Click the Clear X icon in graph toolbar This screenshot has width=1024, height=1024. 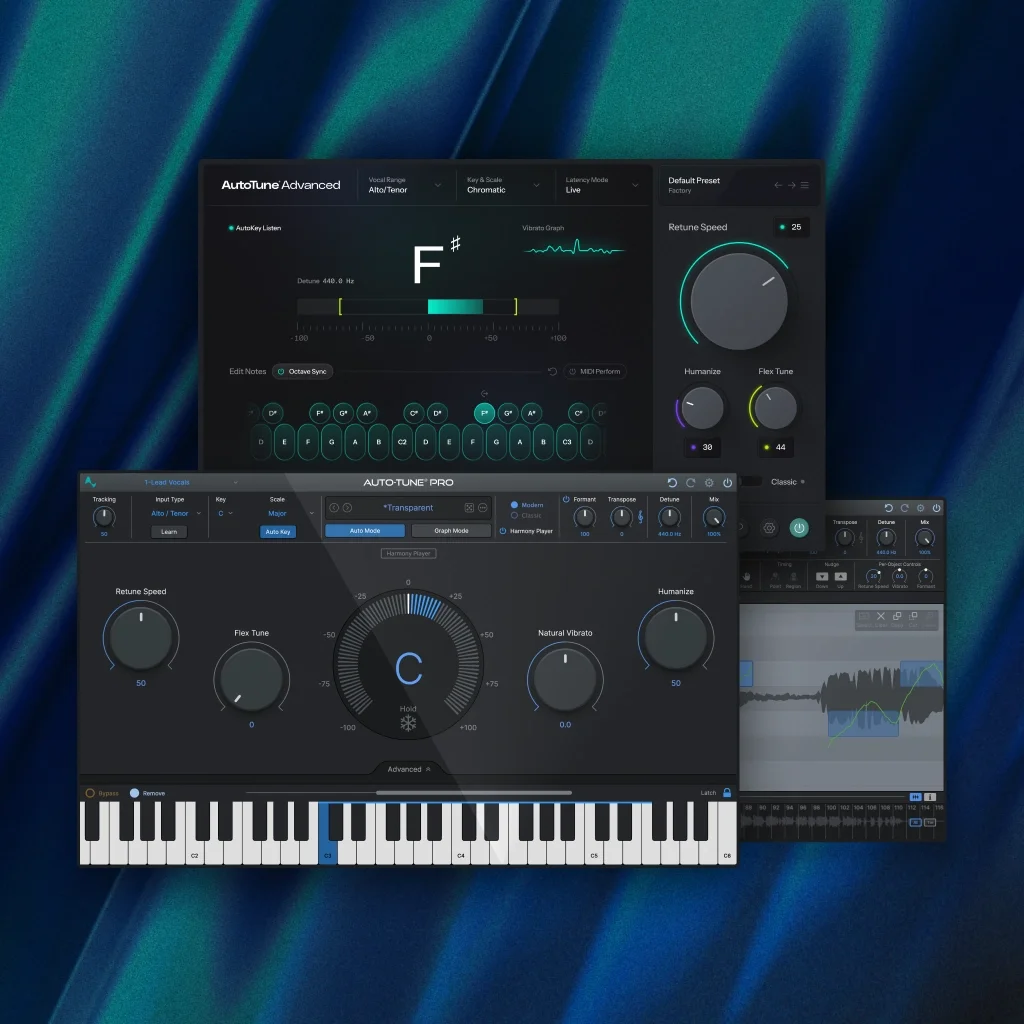[x=880, y=616]
